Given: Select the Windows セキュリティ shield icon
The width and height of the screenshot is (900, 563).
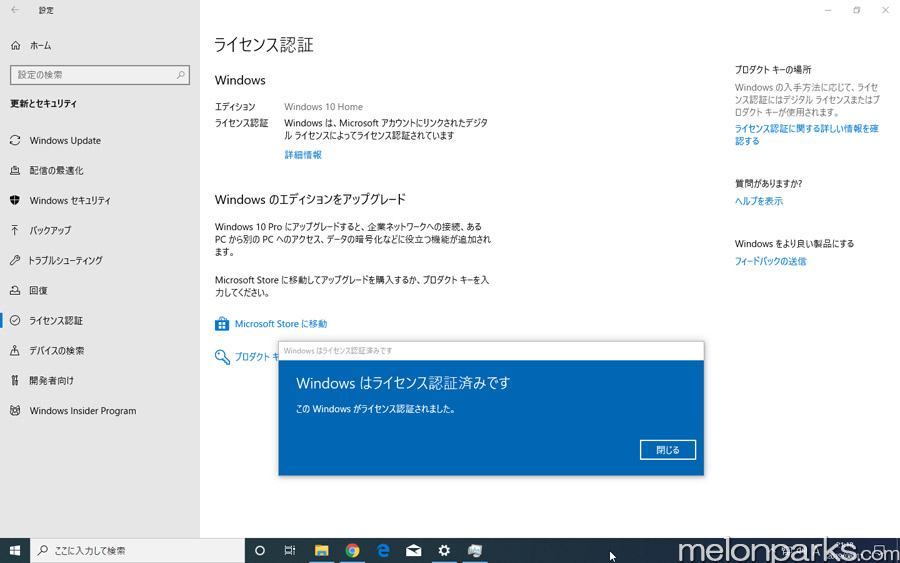Looking at the screenshot, I should pyautogui.click(x=15, y=200).
